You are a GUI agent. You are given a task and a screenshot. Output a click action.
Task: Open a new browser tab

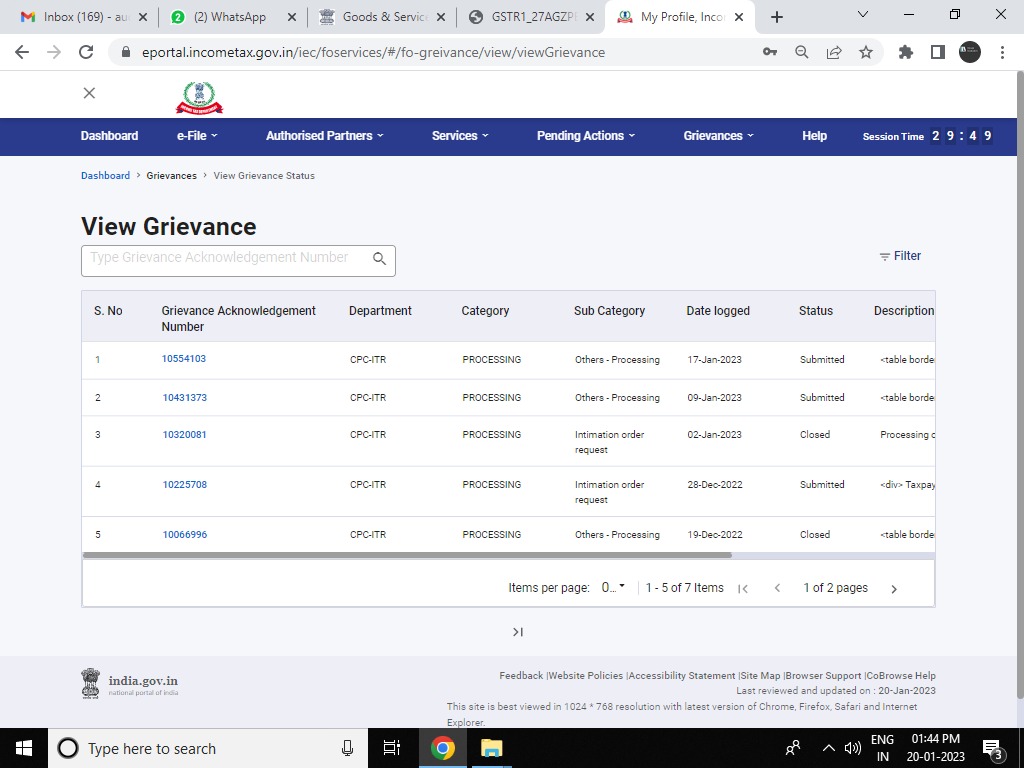pos(776,17)
